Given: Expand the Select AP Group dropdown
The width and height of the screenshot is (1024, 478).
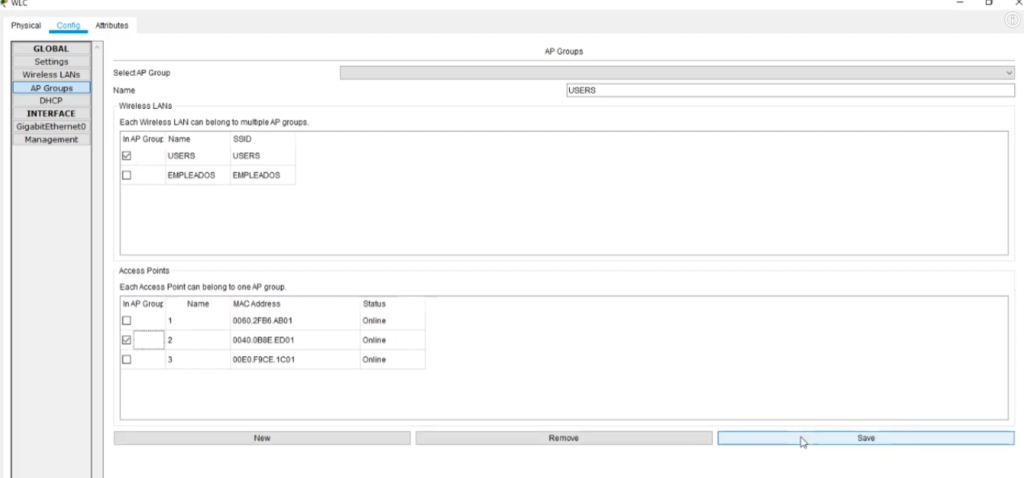Looking at the screenshot, I should (x=677, y=73).
